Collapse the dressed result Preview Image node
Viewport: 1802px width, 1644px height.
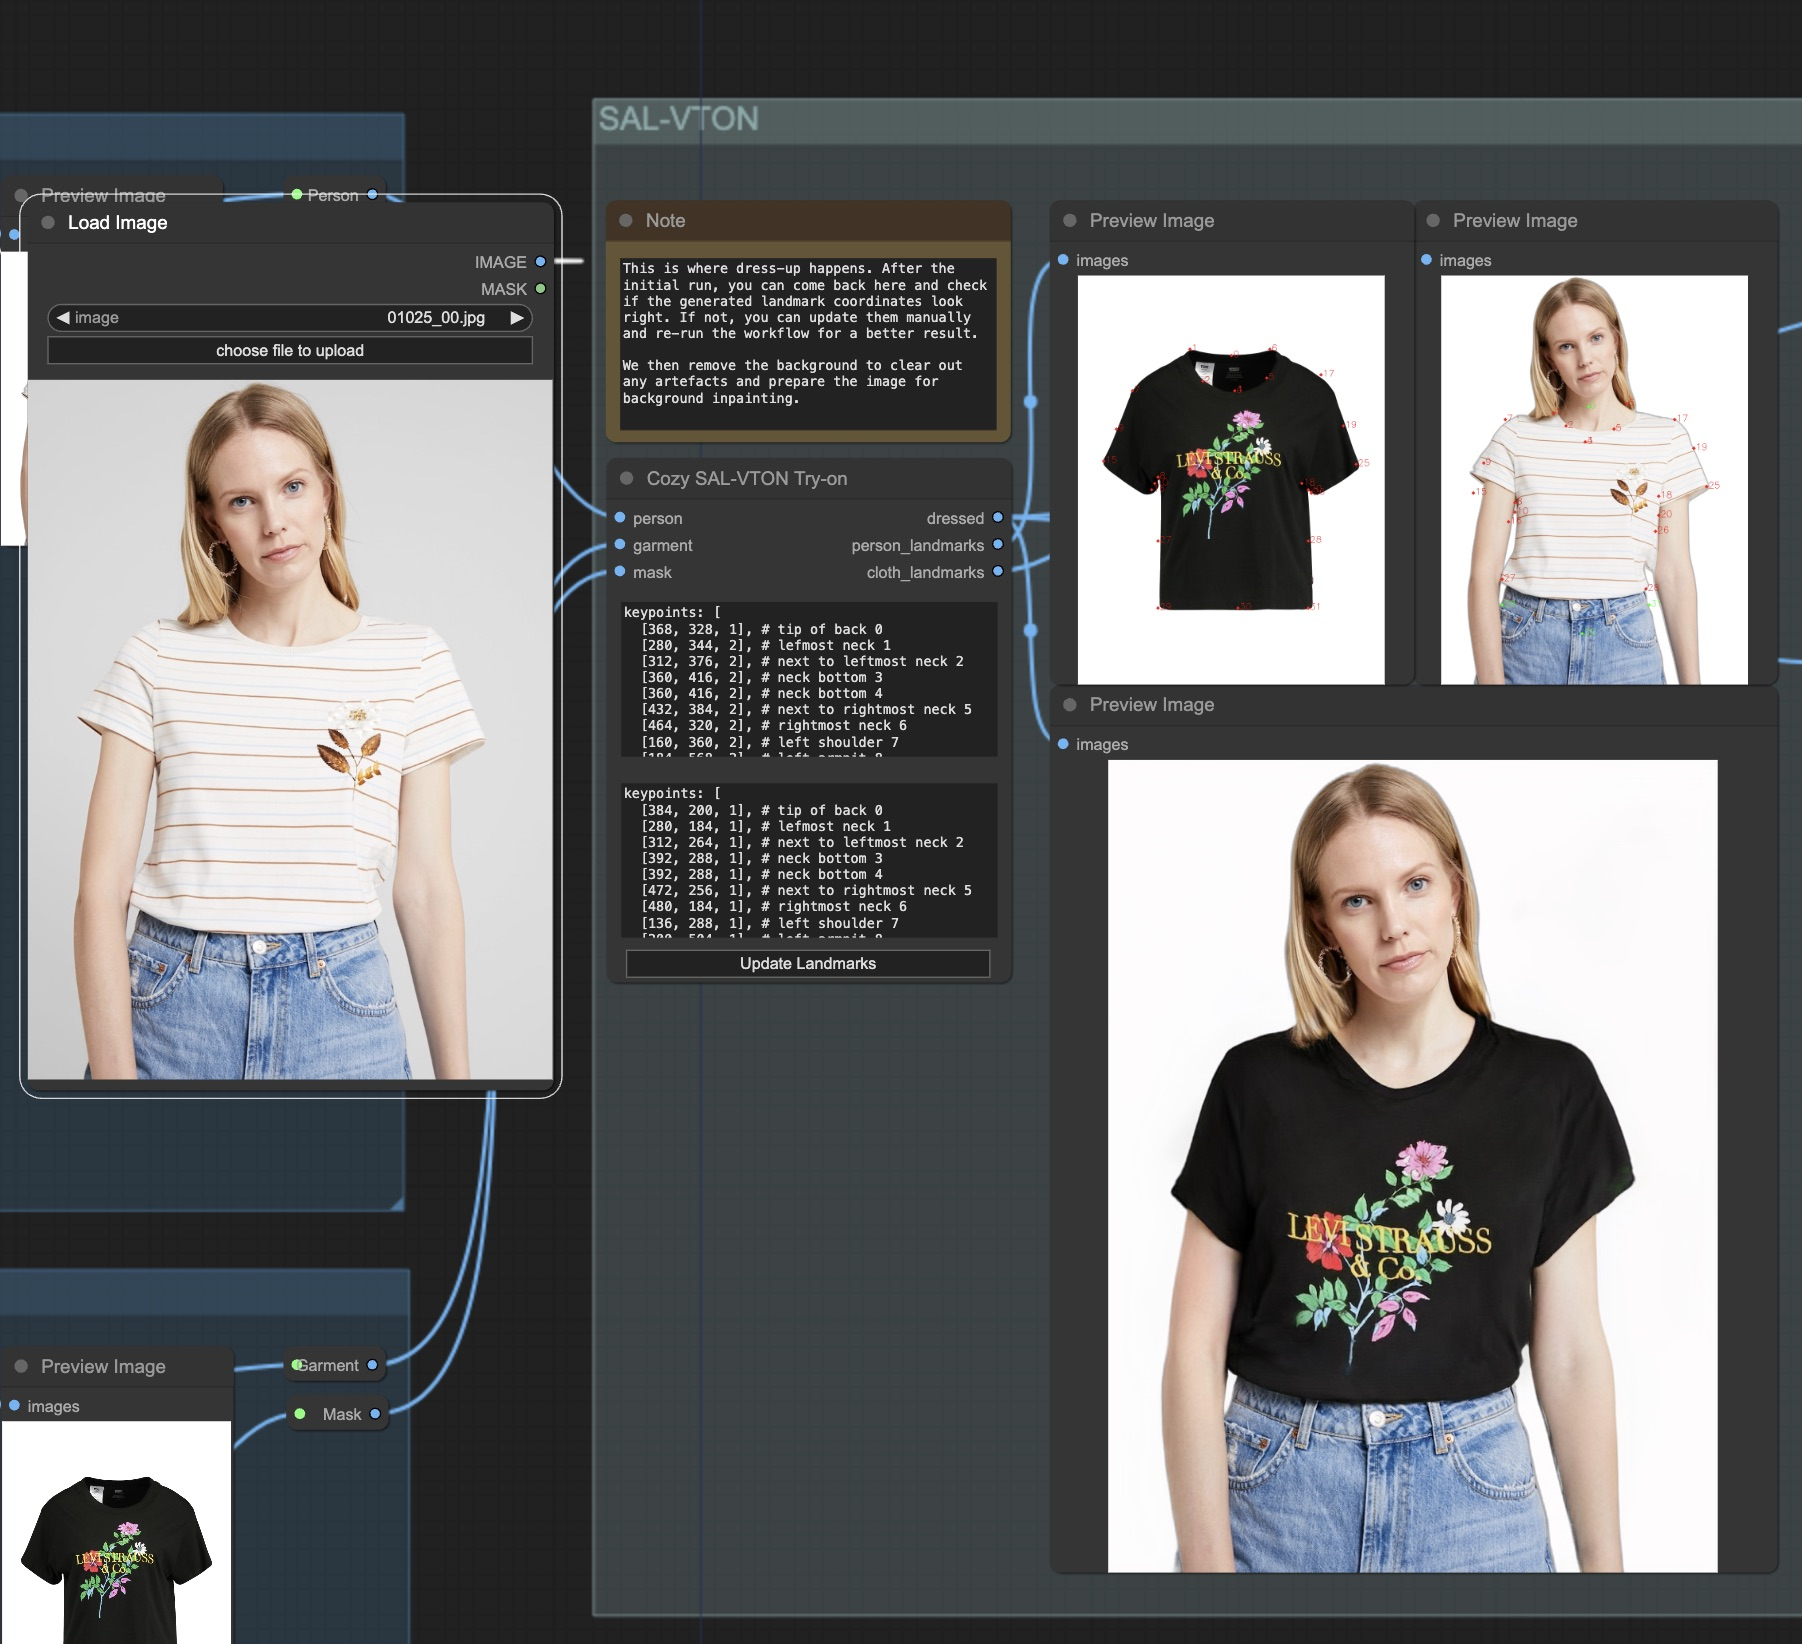[x=1070, y=704]
